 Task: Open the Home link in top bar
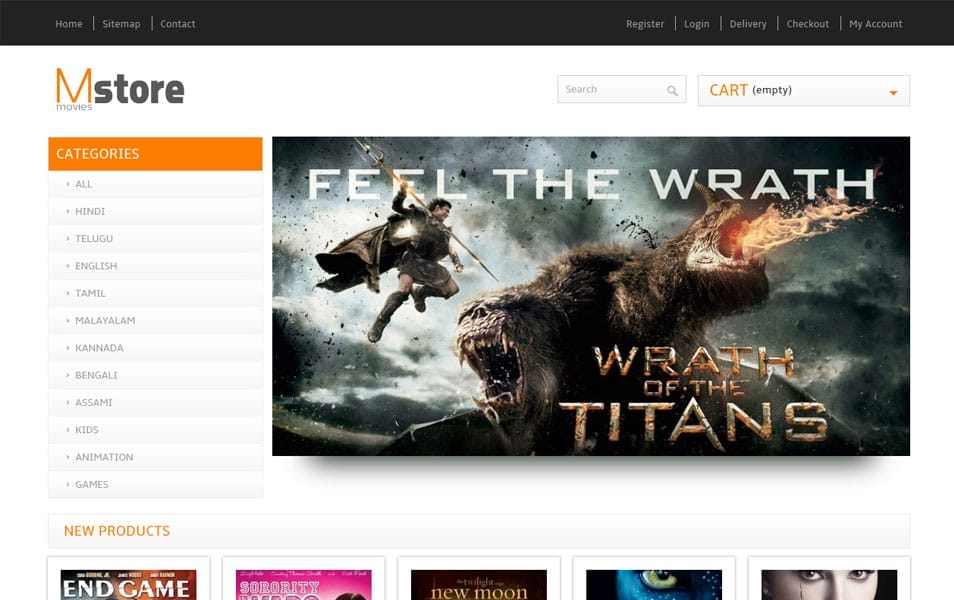tap(69, 24)
